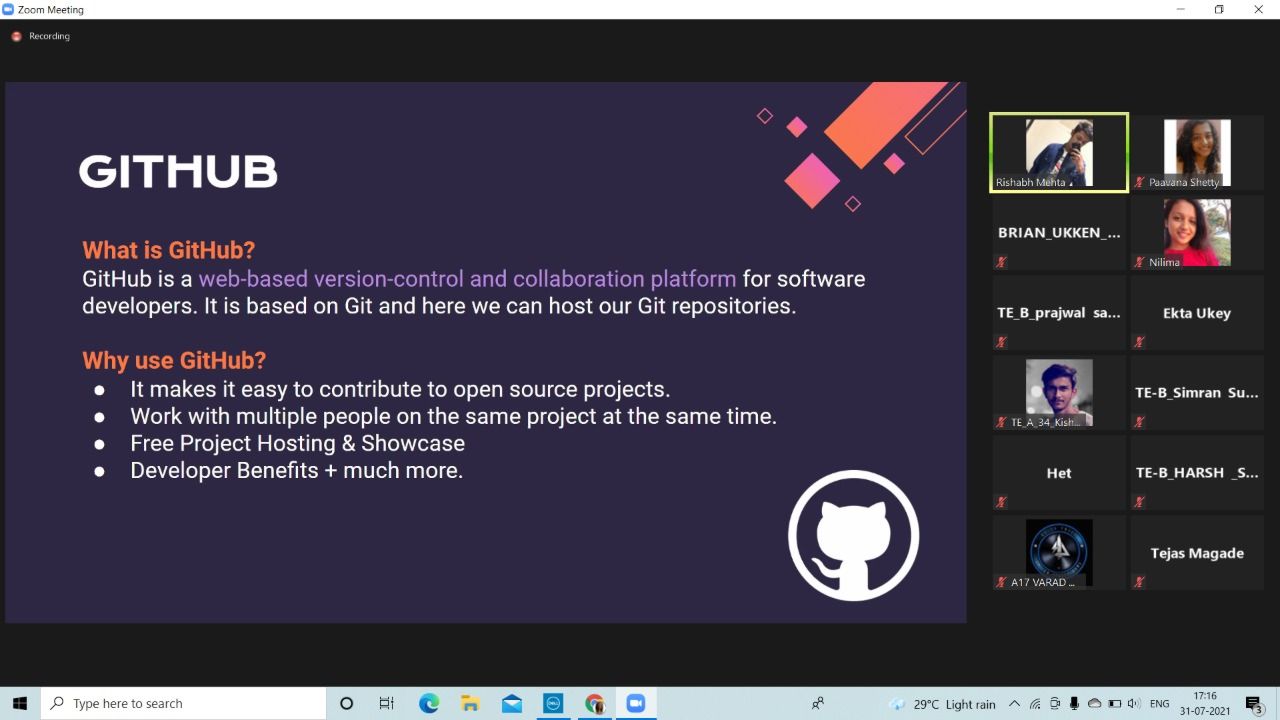Click bullet 'It makes it easy to contribute'
This screenshot has height=720, width=1280.
pyautogui.click(x=400, y=389)
